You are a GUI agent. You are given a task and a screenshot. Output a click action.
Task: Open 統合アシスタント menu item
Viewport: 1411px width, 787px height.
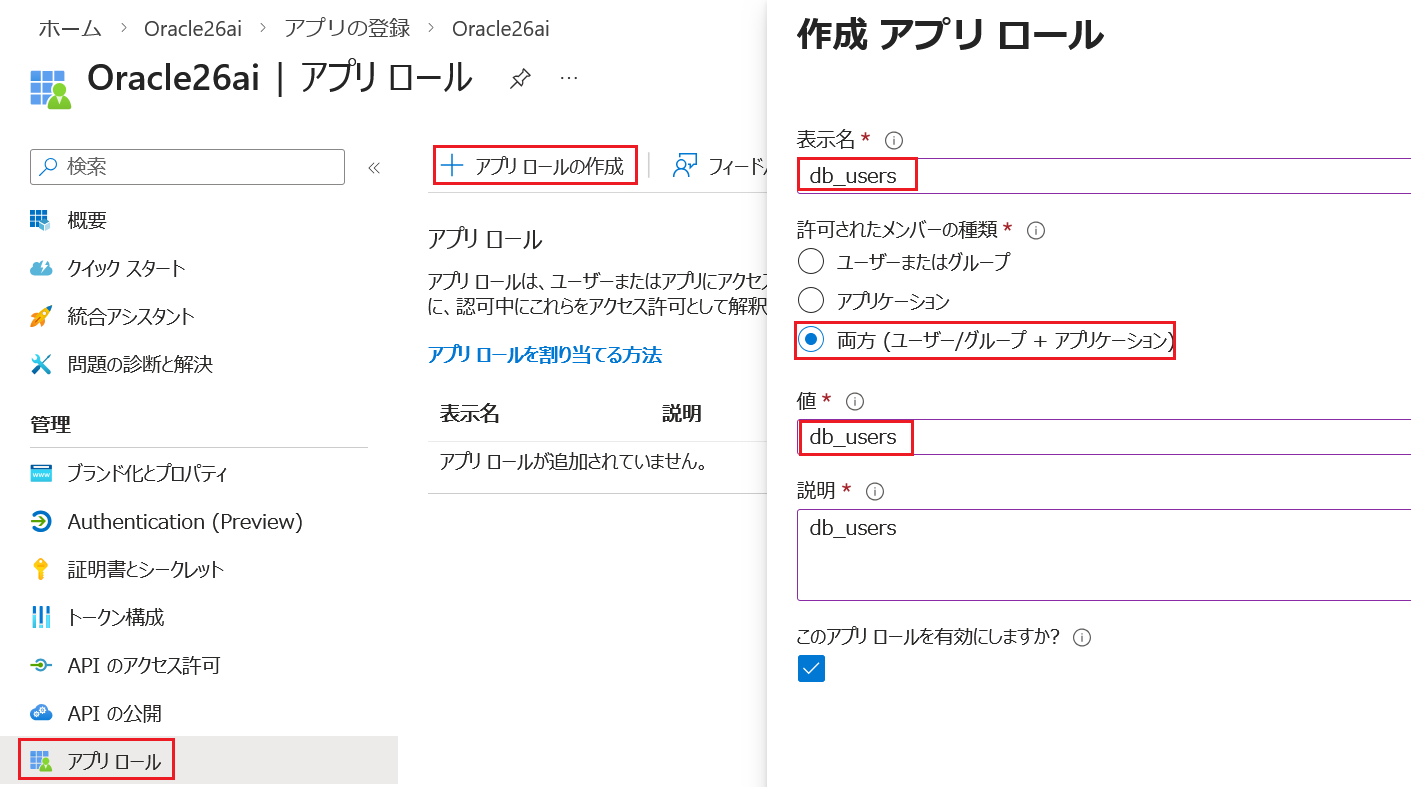click(131, 316)
